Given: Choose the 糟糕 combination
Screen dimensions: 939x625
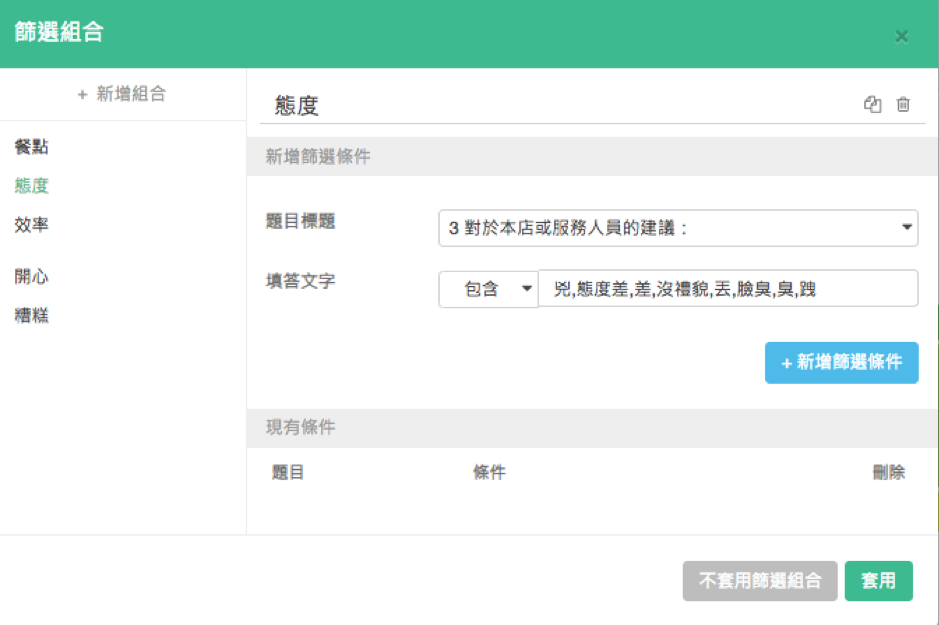Looking at the screenshot, I should 32,316.
